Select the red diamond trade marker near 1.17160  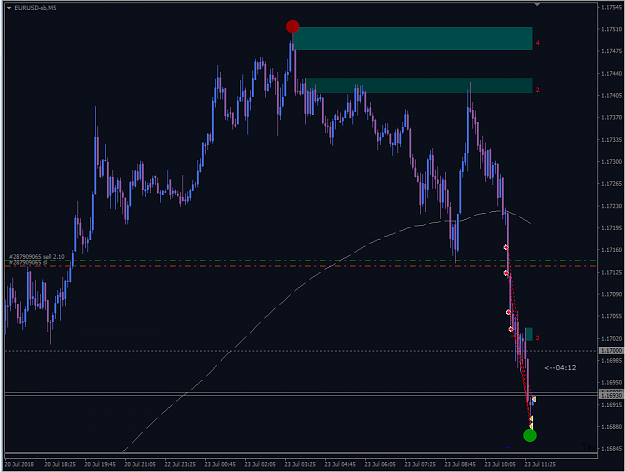(506, 248)
